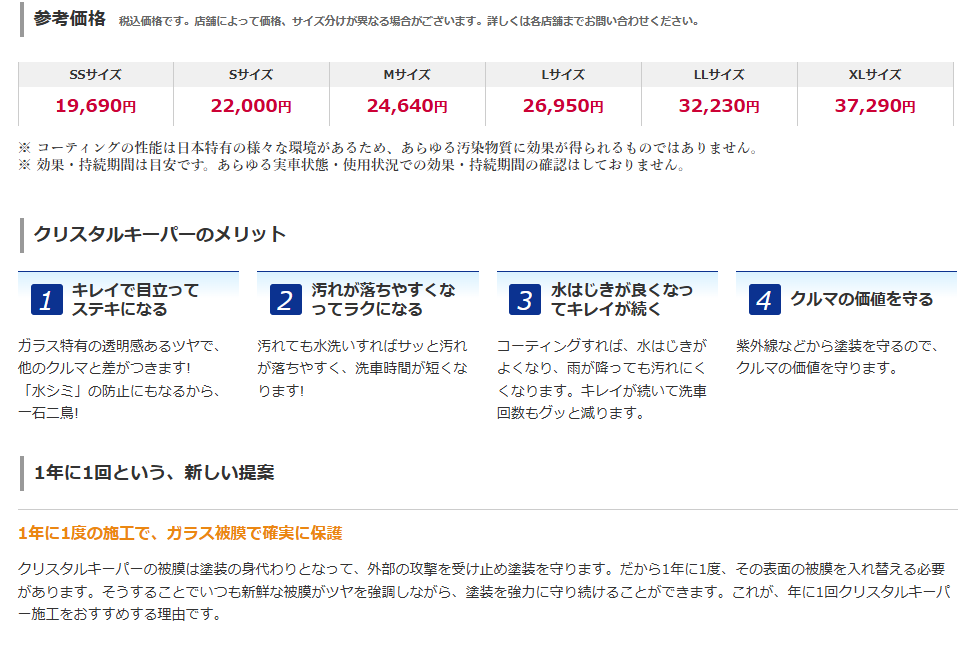Click the 24,640円 price

(x=407, y=106)
